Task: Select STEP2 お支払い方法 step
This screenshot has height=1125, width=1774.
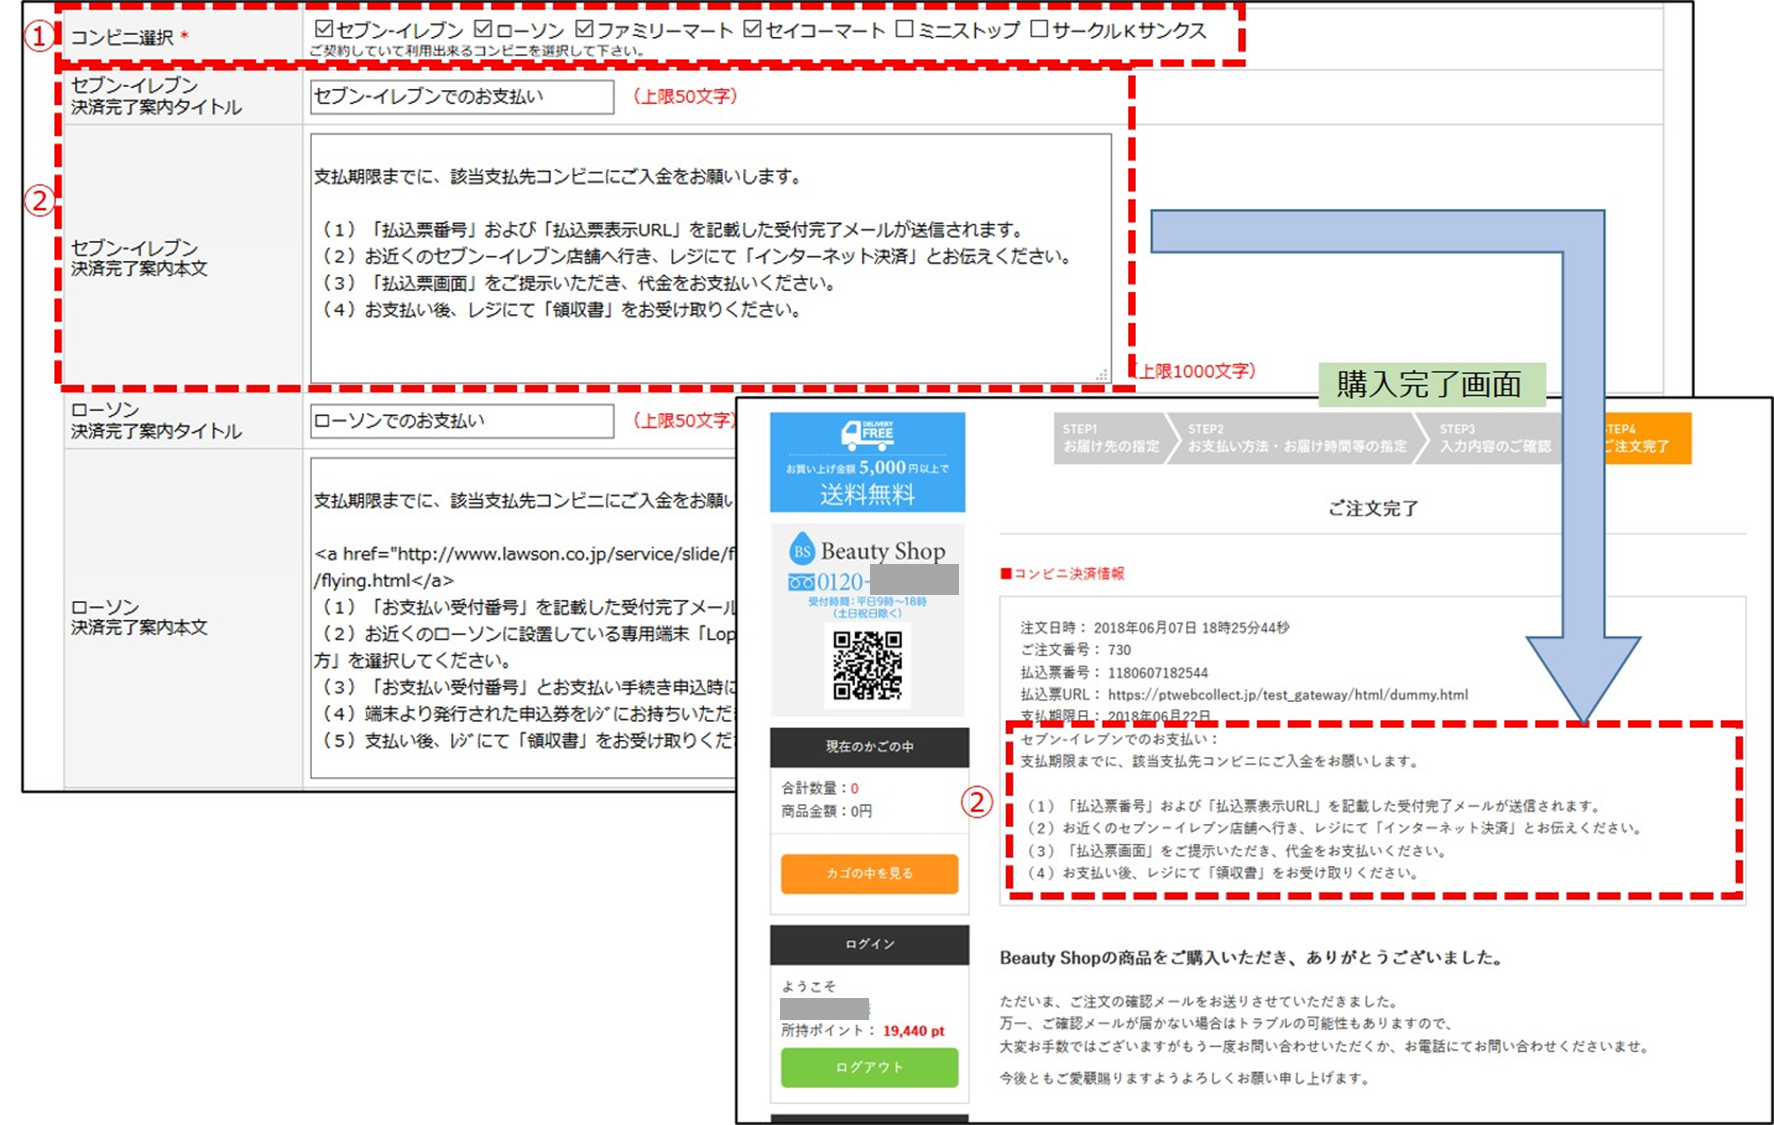Action: [1295, 439]
